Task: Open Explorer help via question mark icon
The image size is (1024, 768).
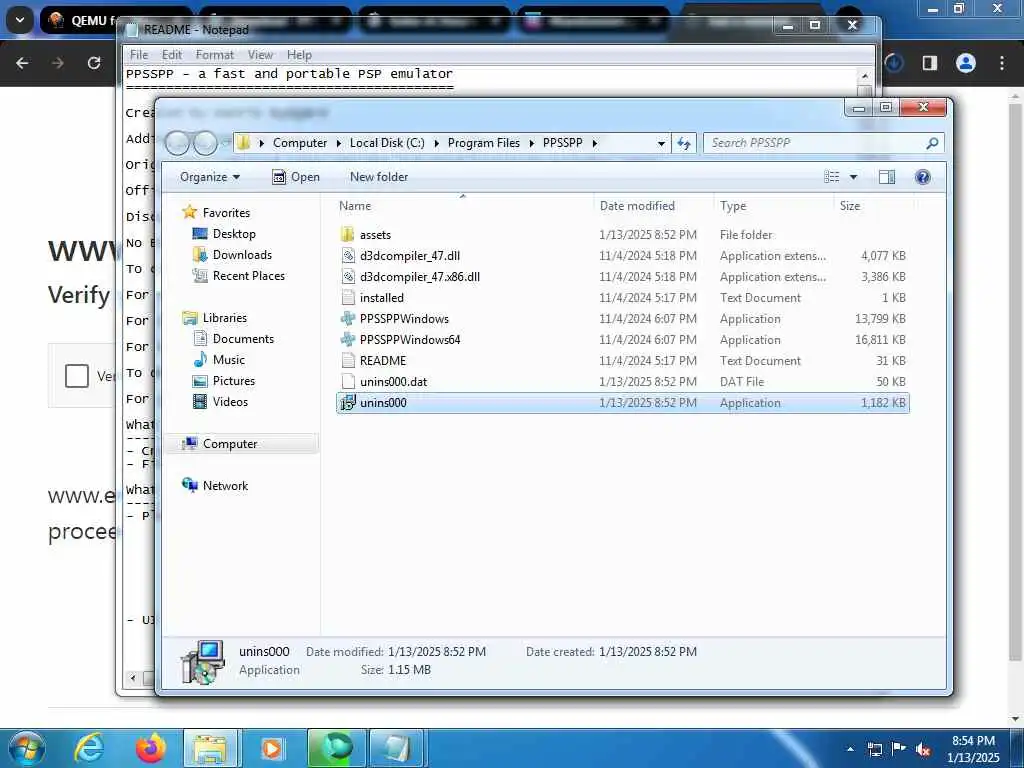Action: point(923,177)
